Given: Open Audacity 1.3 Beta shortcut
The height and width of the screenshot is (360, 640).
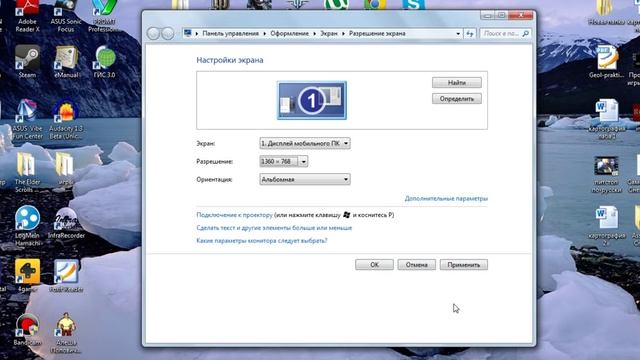Looking at the screenshot, I should tap(66, 119).
